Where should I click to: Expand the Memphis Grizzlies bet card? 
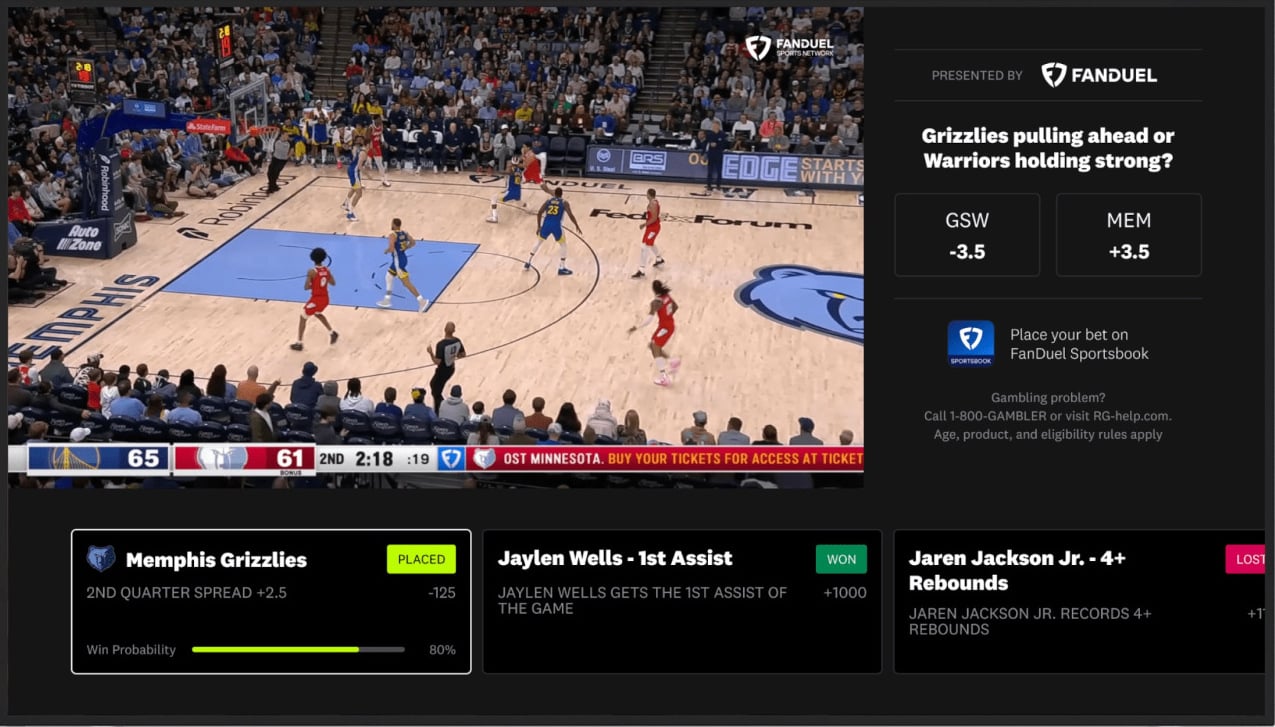click(x=270, y=600)
